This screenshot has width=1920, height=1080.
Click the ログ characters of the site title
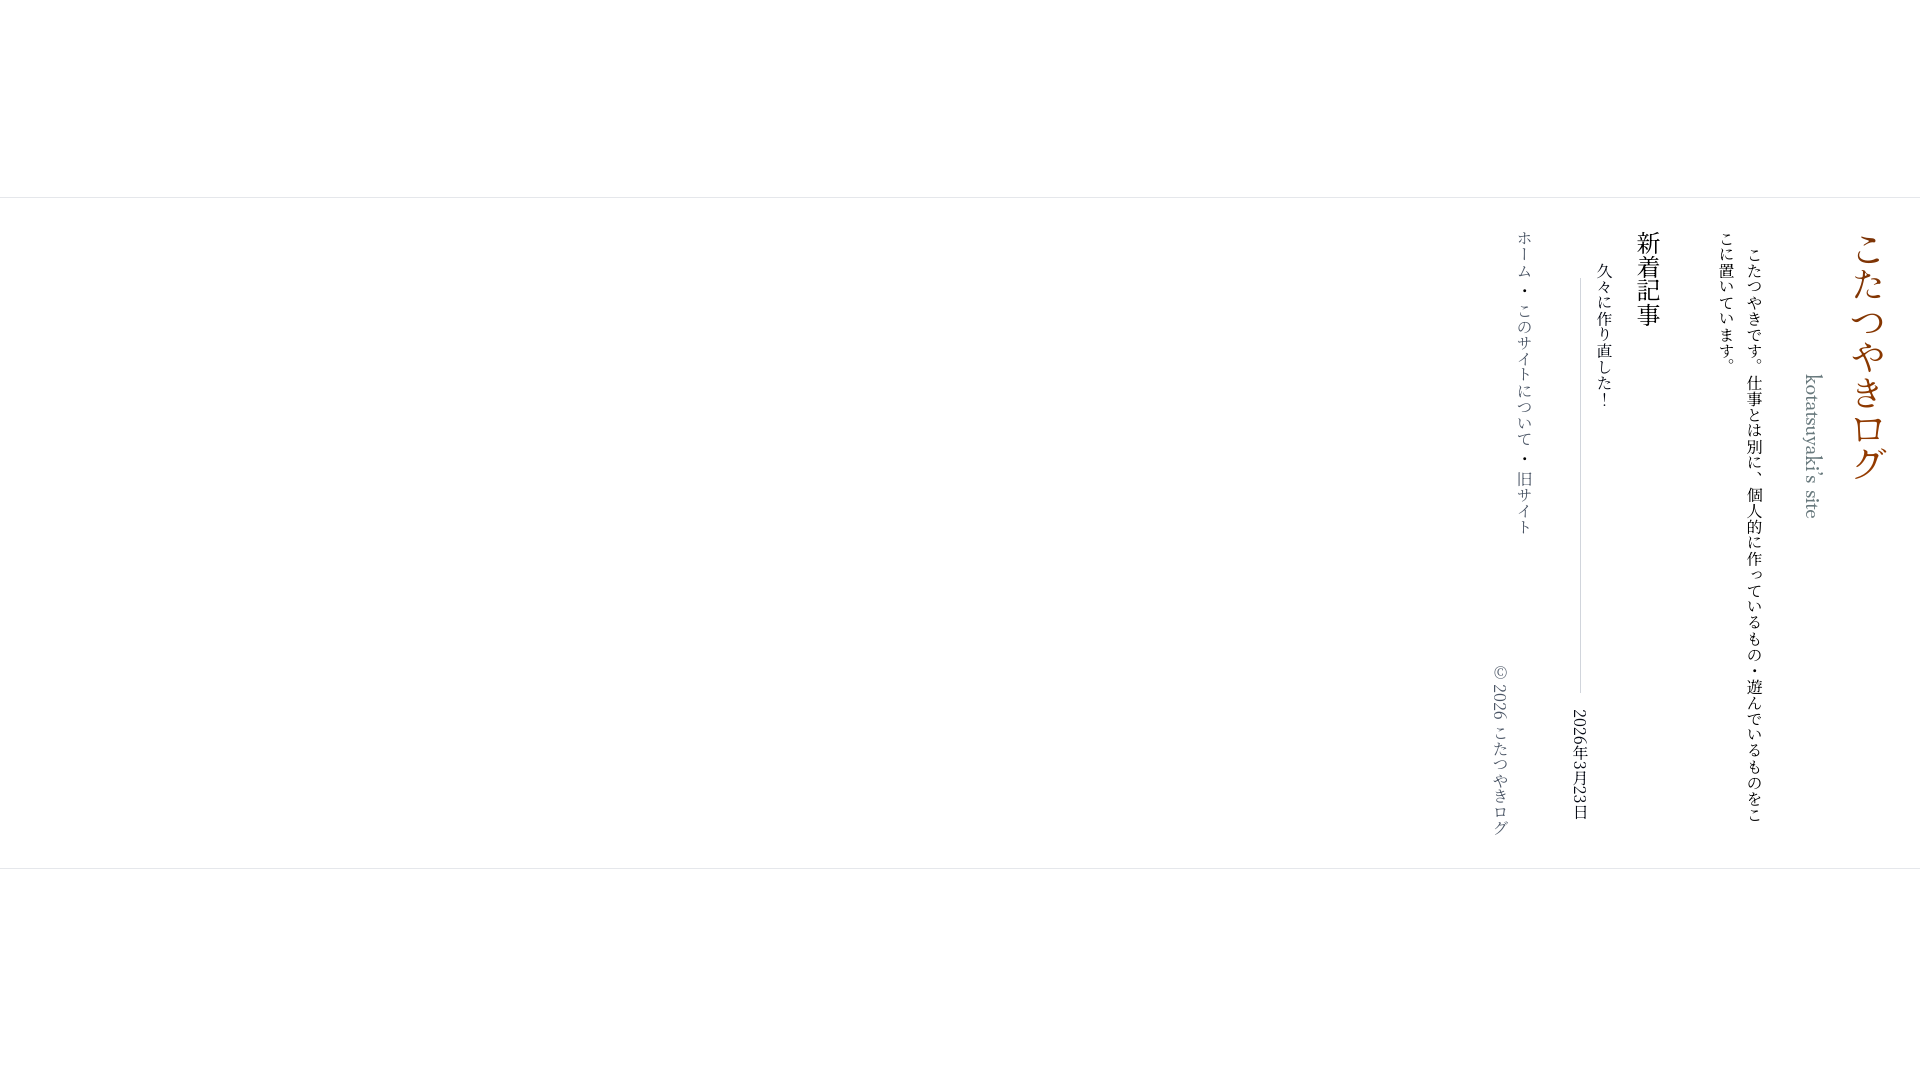pos(1868,447)
